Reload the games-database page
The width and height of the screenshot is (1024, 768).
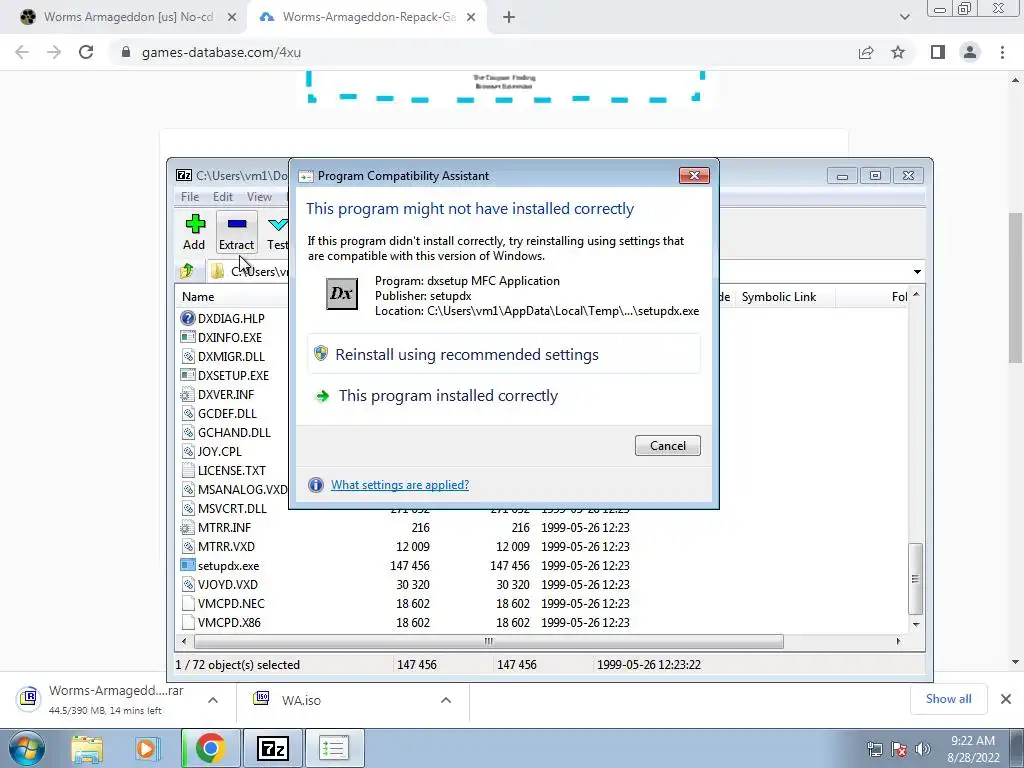(86, 52)
